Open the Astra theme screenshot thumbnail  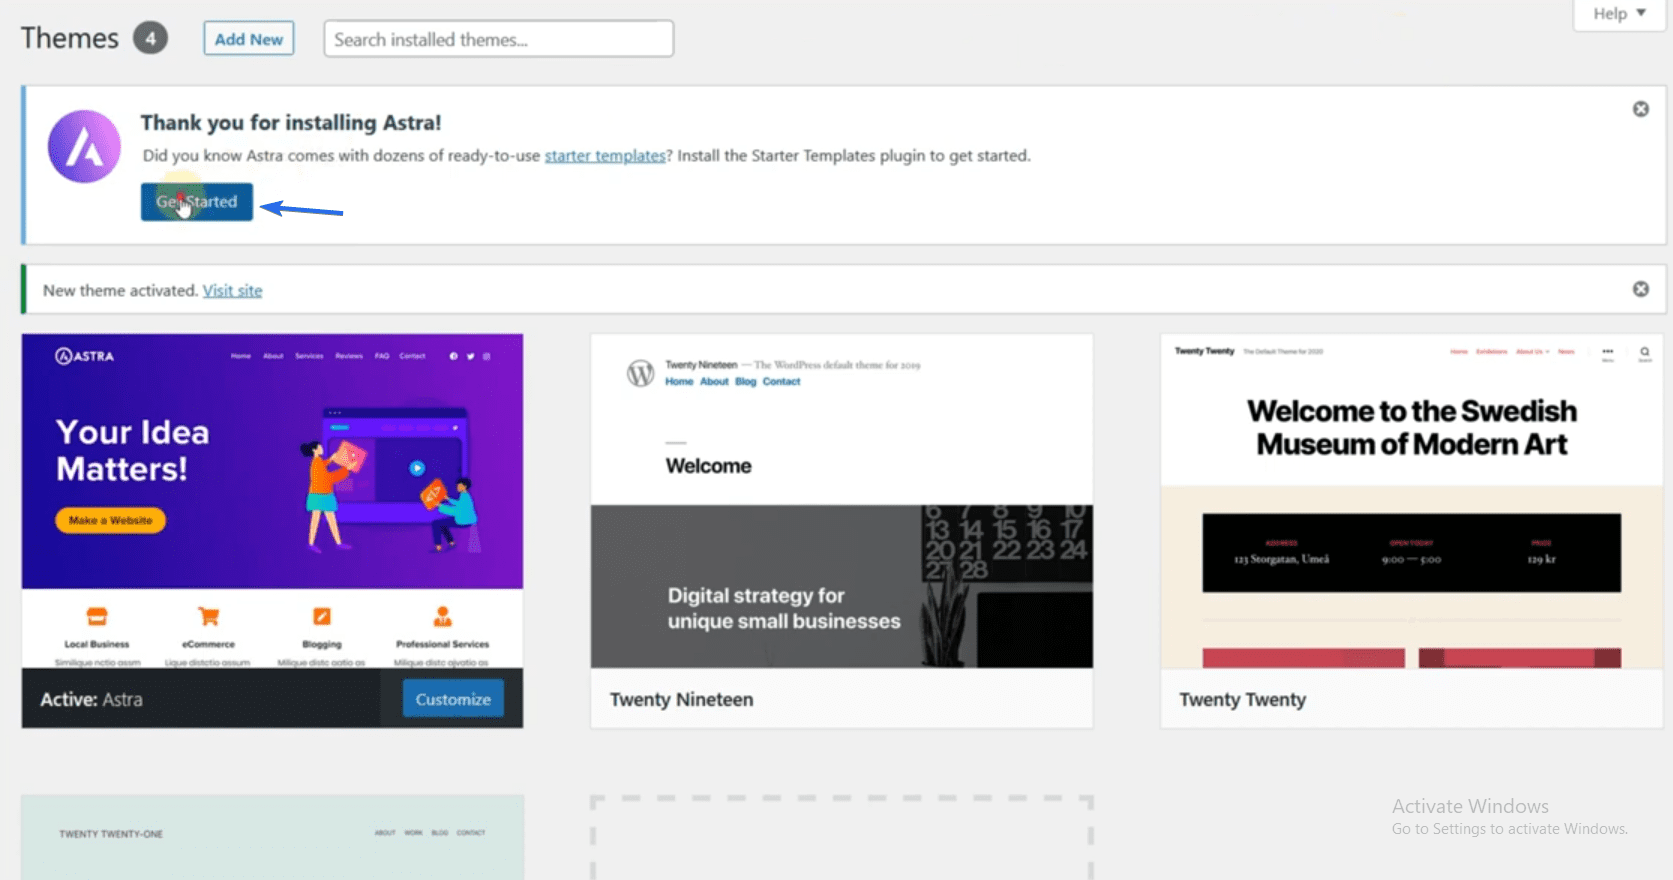(x=272, y=501)
